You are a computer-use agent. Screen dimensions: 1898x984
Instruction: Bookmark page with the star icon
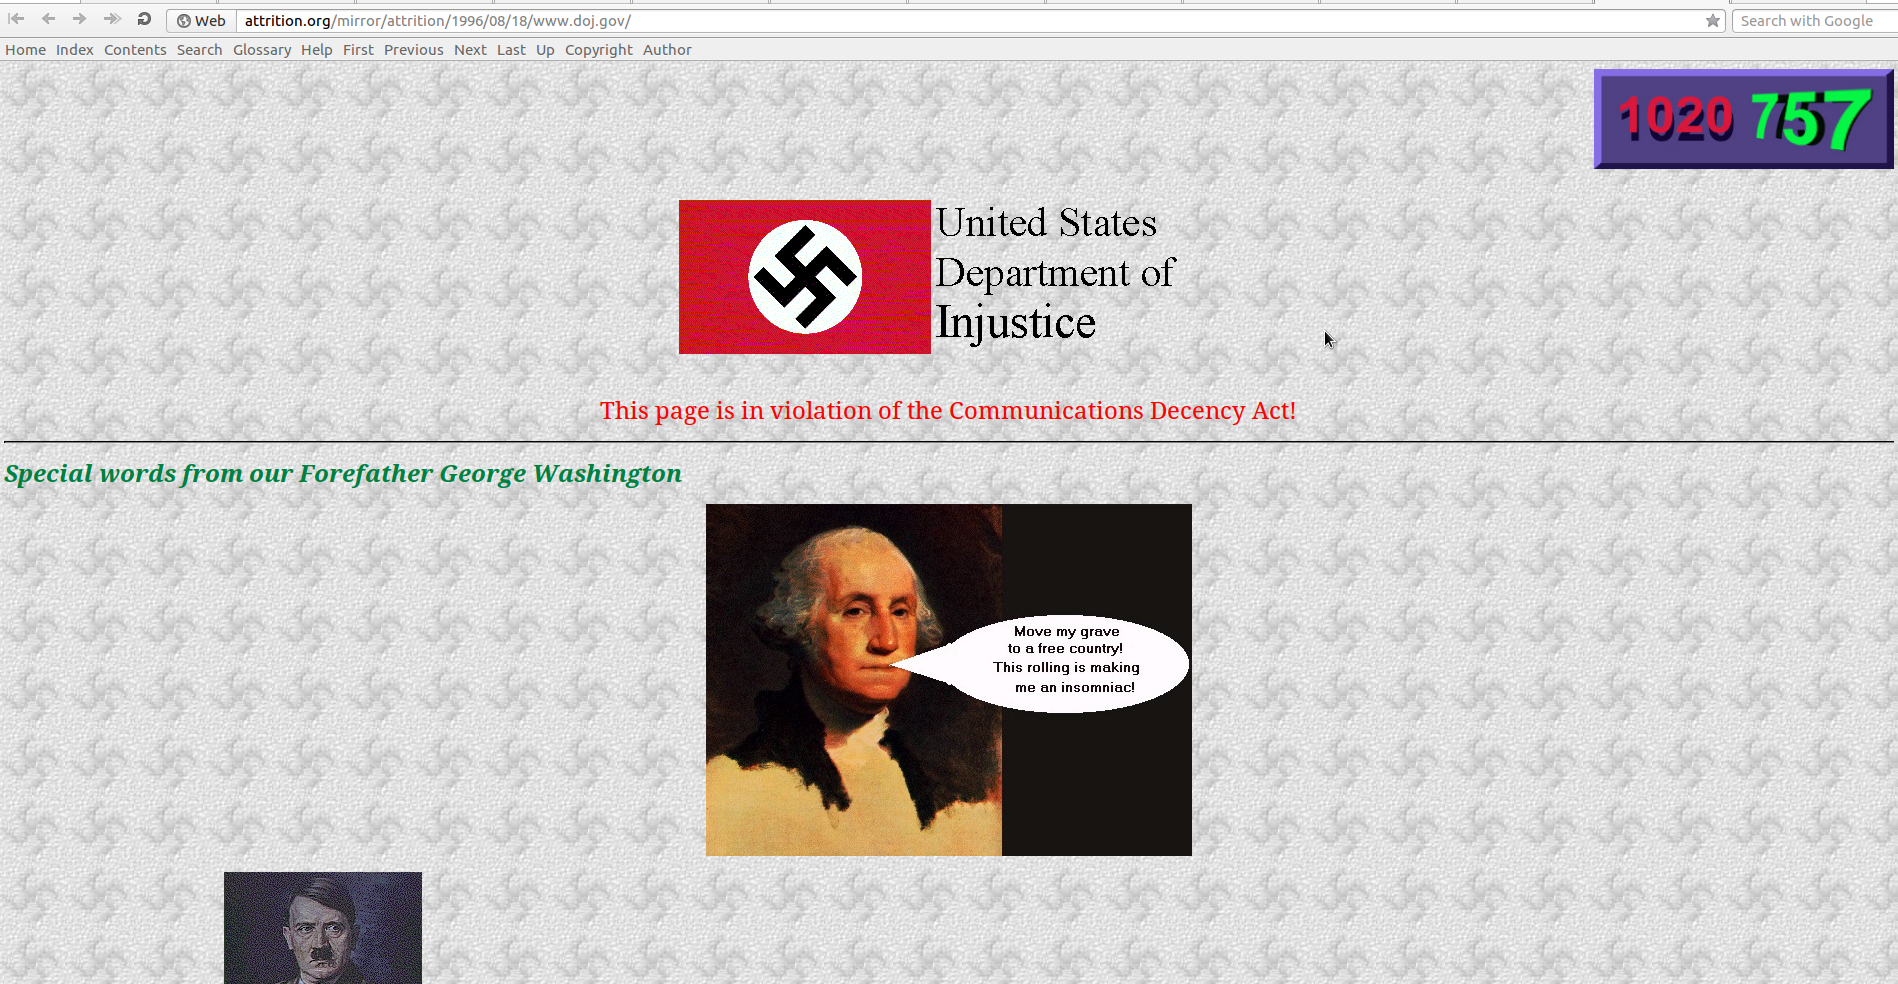(x=1712, y=21)
